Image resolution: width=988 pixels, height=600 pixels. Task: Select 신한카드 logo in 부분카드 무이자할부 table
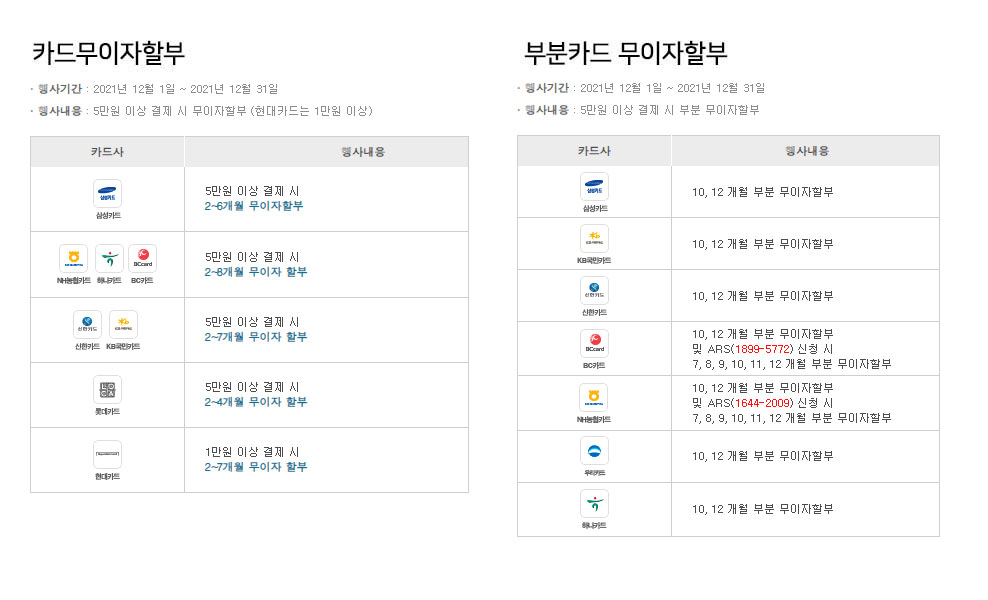[x=594, y=291]
